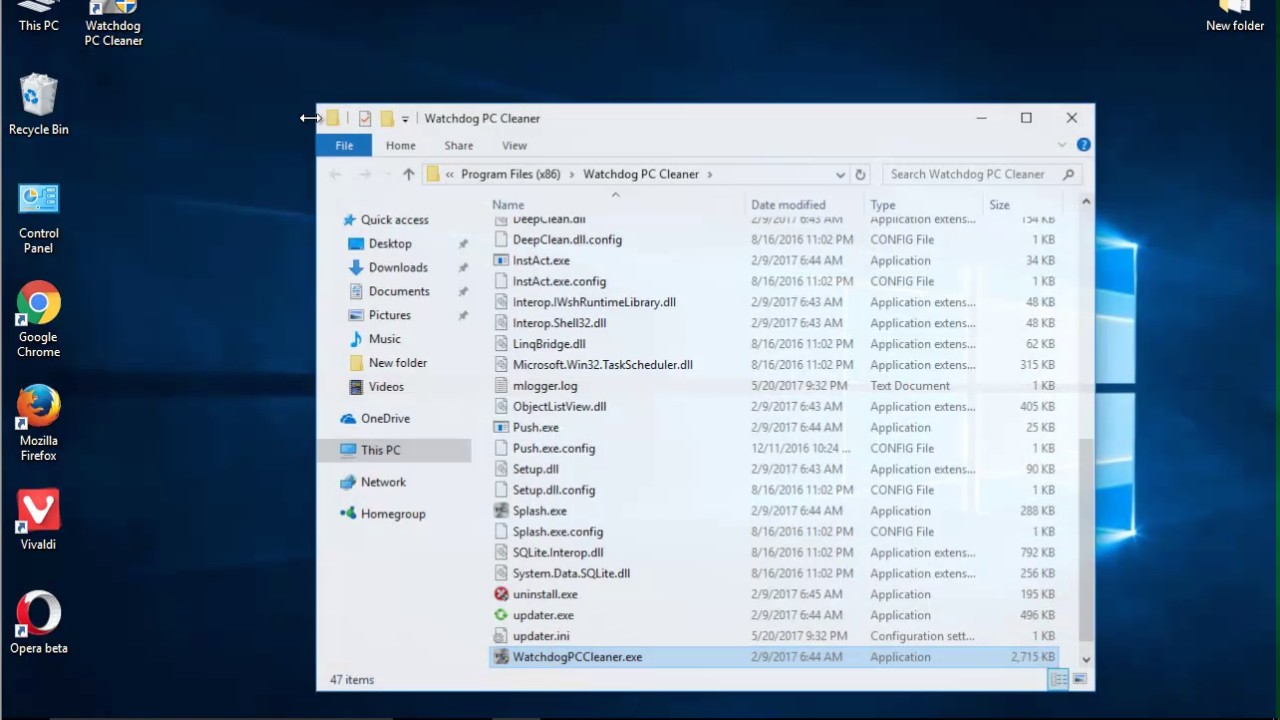Select the WatchdogPCCleaner.exe file icon
Viewport: 1280px width, 720px height.
click(501, 657)
